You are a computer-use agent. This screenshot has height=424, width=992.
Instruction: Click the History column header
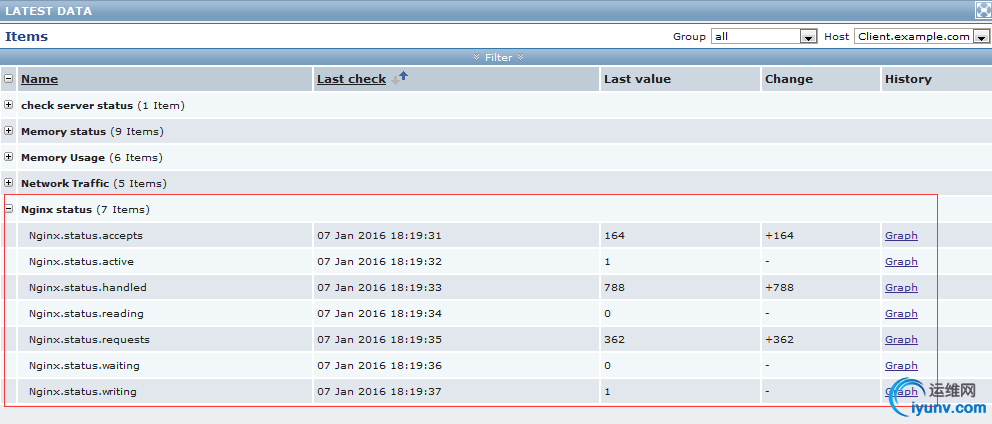[908, 79]
